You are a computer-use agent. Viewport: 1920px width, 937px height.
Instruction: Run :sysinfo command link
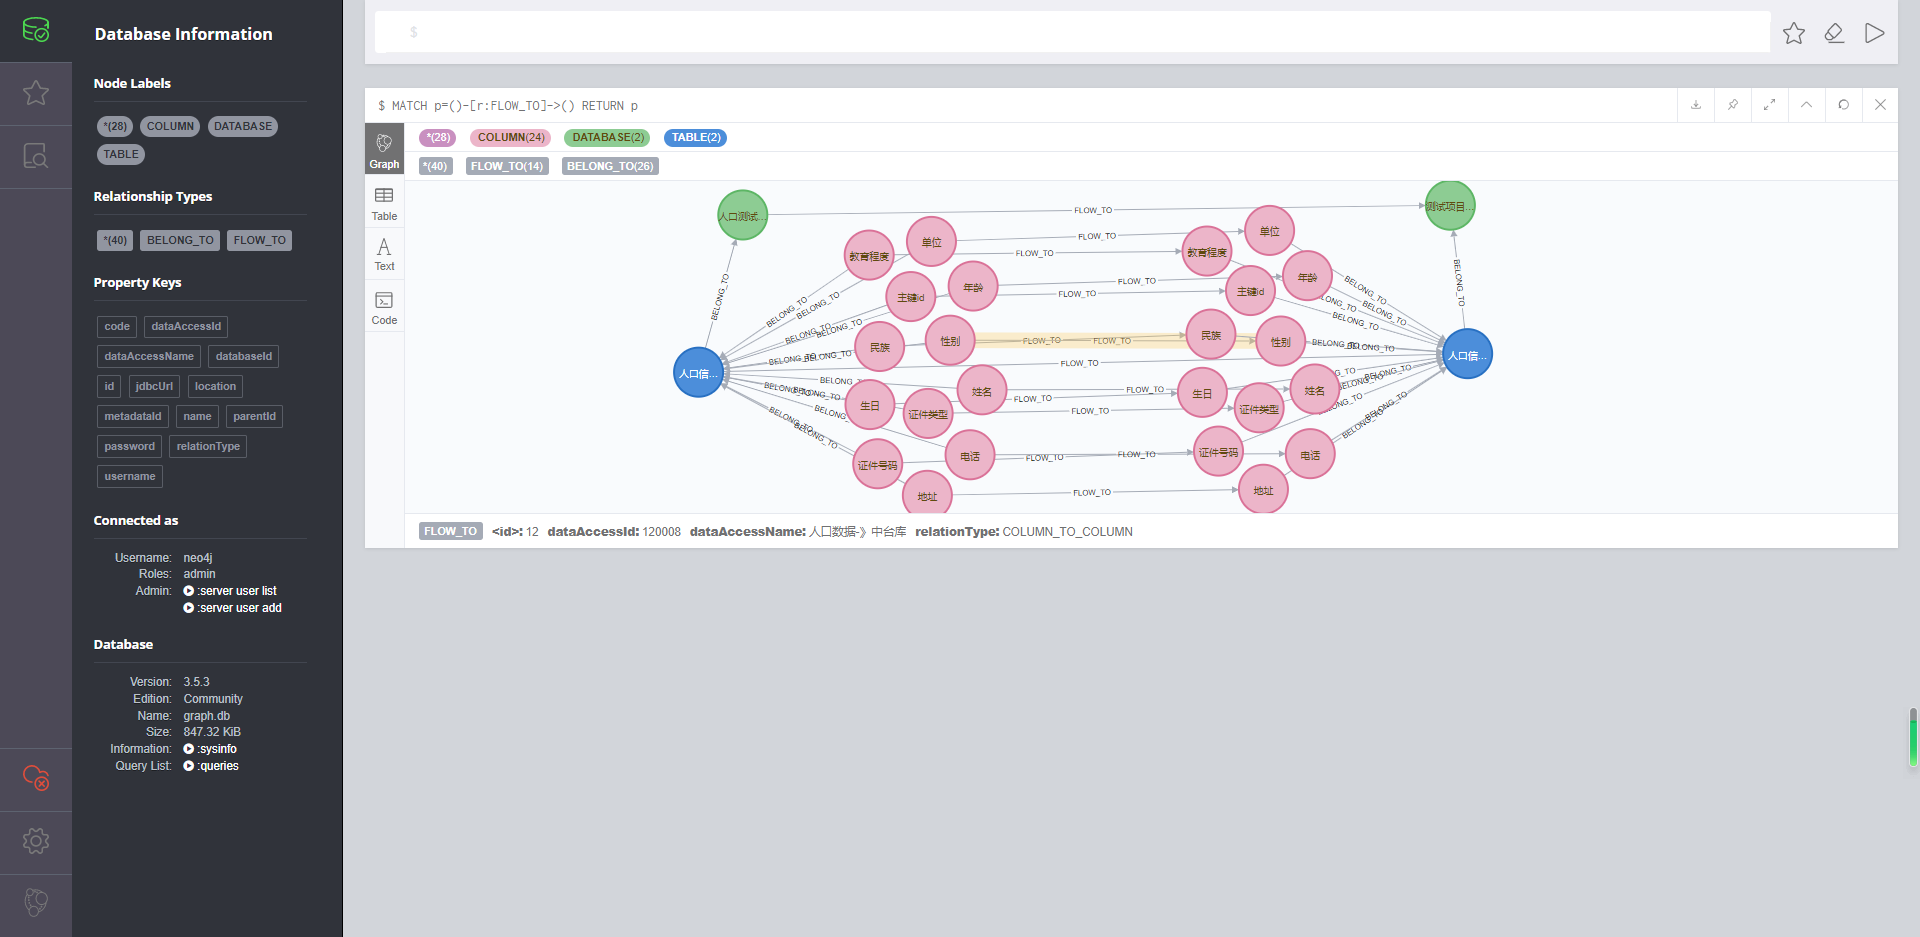pyautogui.click(x=210, y=749)
